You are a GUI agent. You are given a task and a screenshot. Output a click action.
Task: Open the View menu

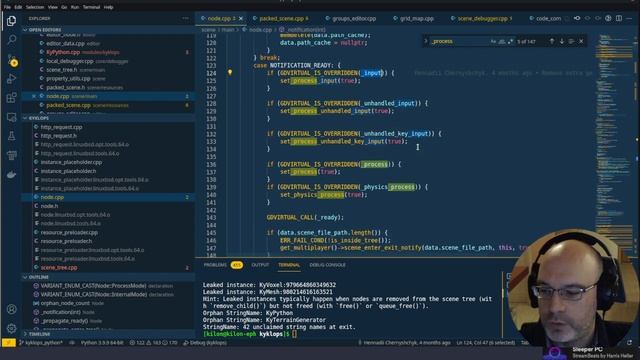53,7
